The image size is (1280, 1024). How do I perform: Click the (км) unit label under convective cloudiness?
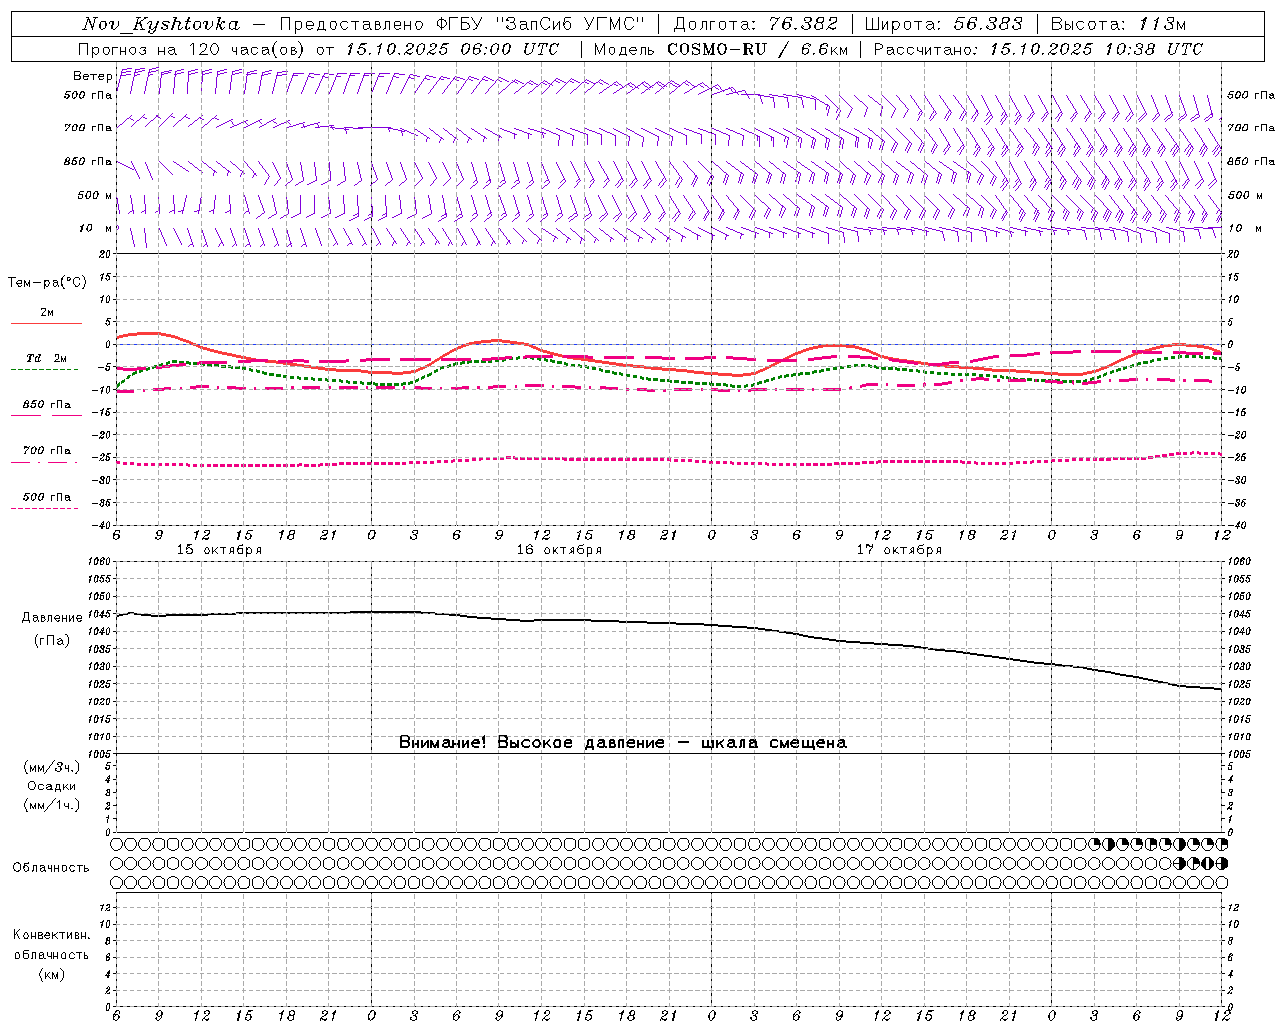coord(51,974)
